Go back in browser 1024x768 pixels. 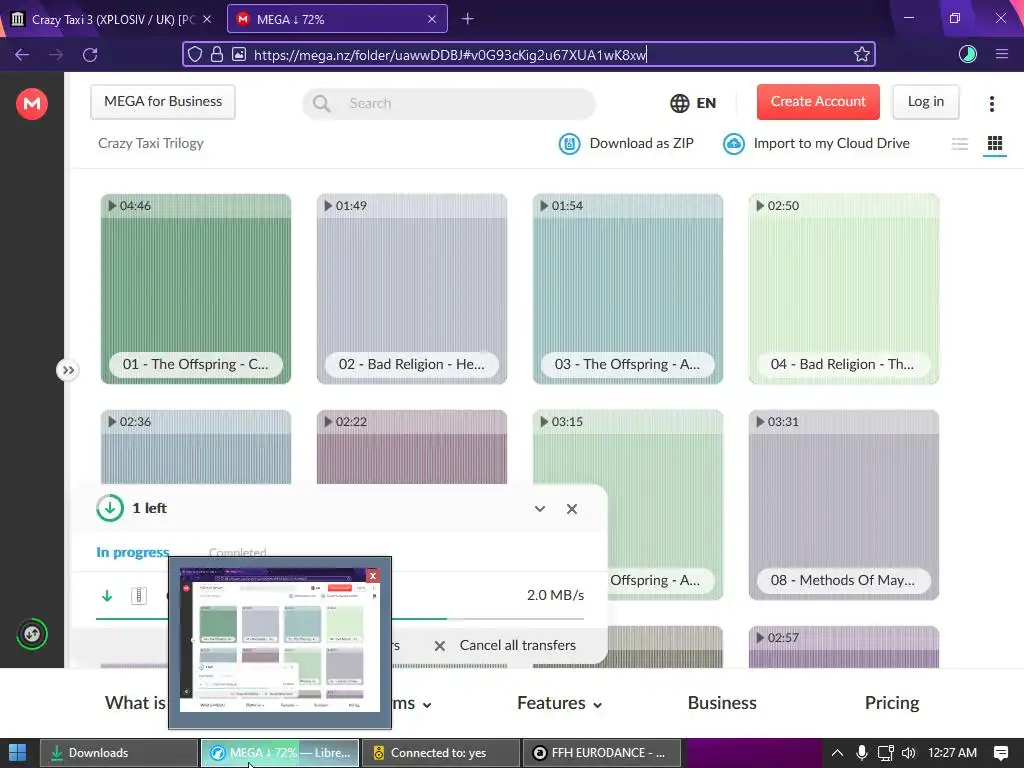[x=22, y=55]
